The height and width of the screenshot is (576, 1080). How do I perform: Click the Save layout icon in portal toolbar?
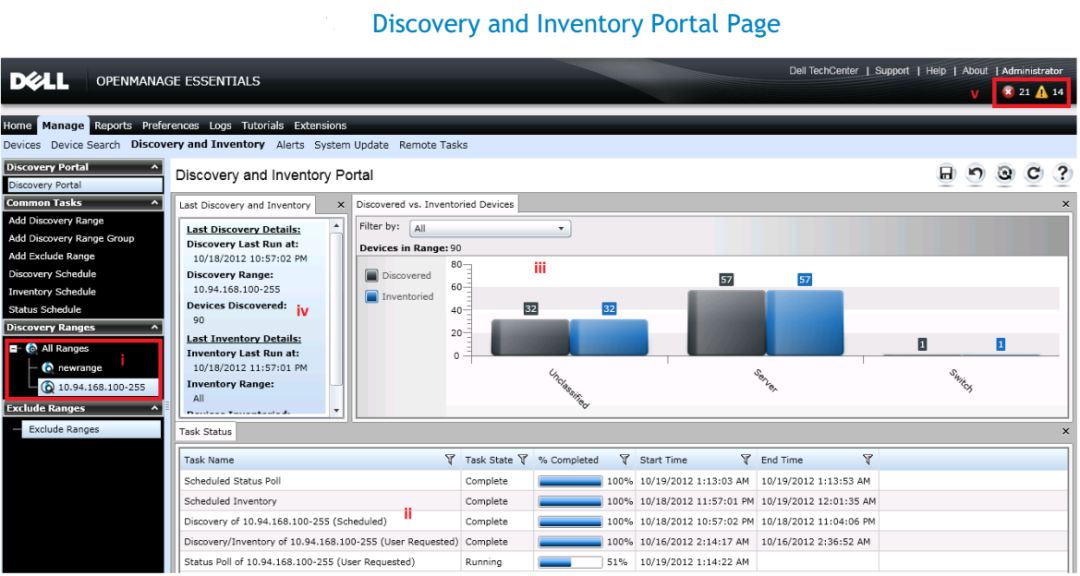point(946,174)
